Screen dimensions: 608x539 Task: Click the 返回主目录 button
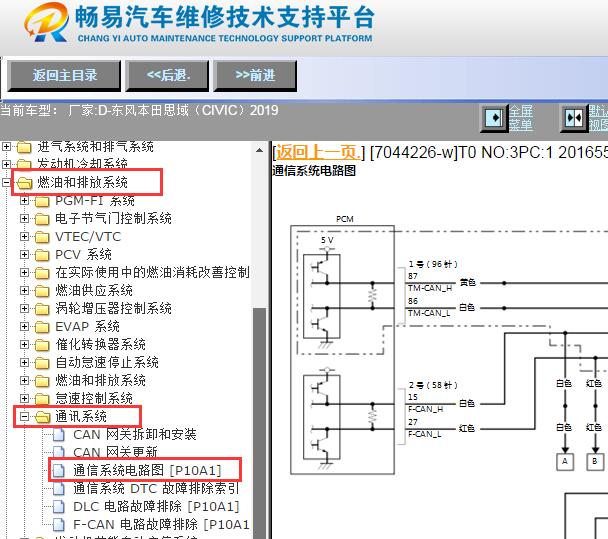point(64,76)
